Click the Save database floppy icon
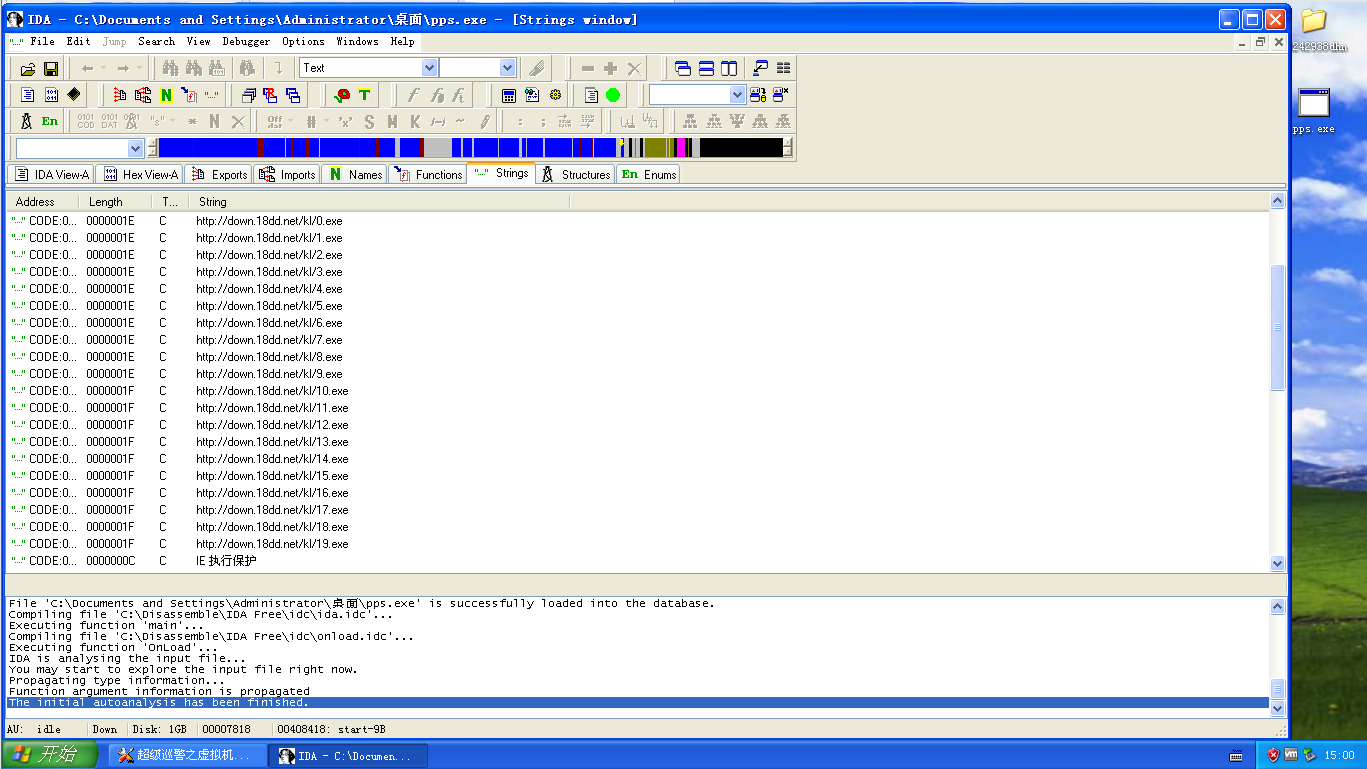This screenshot has height=769, width=1367. tap(50, 69)
